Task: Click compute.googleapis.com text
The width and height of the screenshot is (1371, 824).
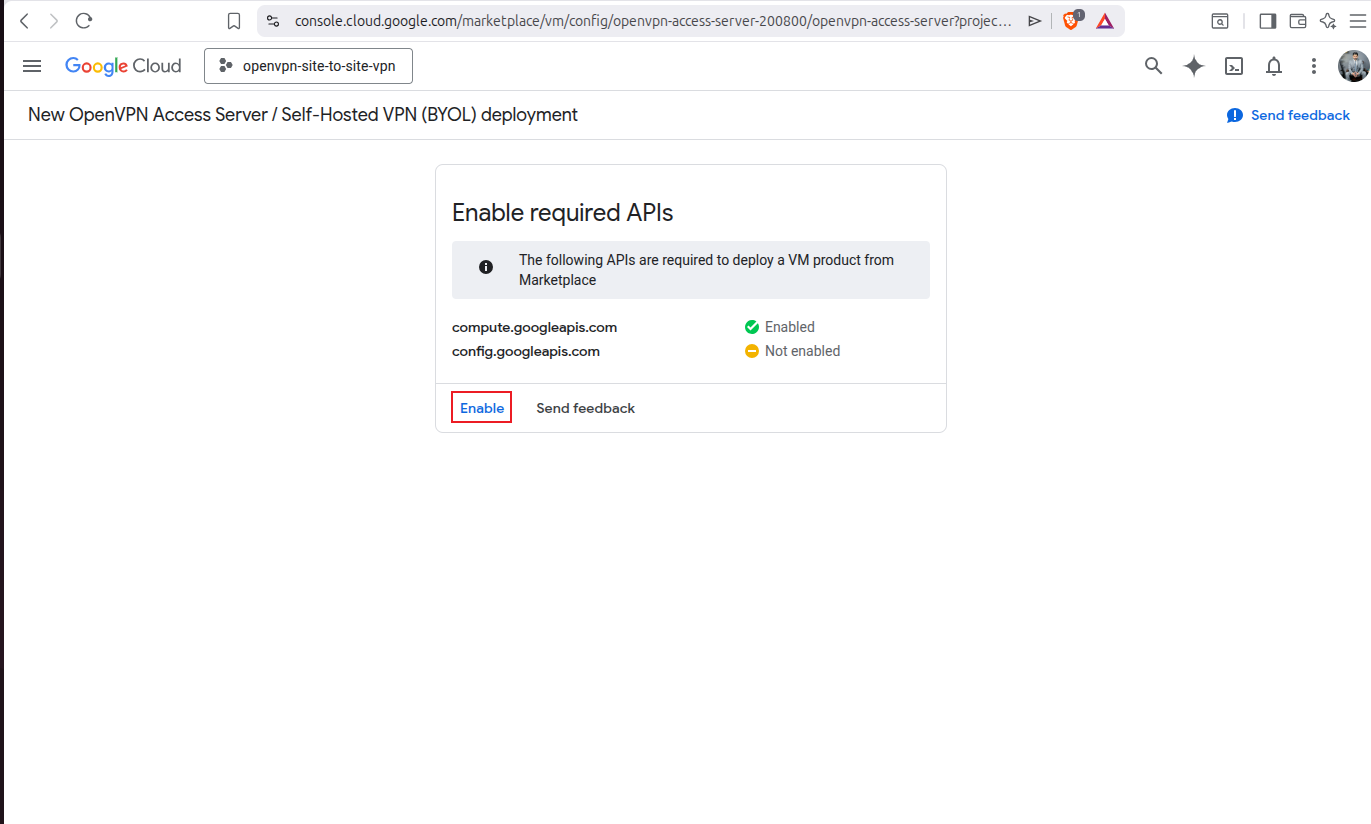Action: point(534,327)
